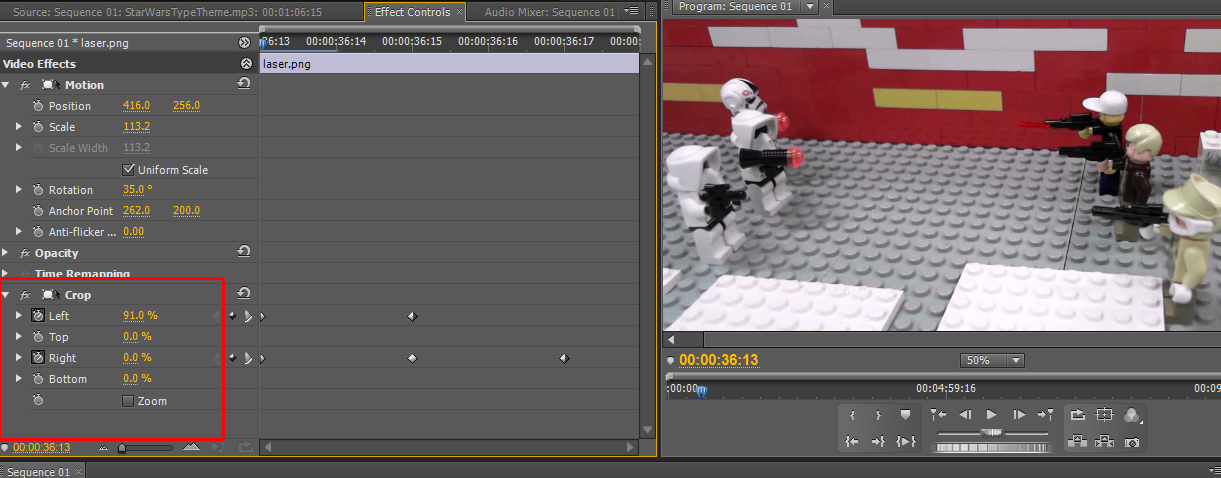Expand the Rotation property
The height and width of the screenshot is (478, 1221).
(19, 190)
